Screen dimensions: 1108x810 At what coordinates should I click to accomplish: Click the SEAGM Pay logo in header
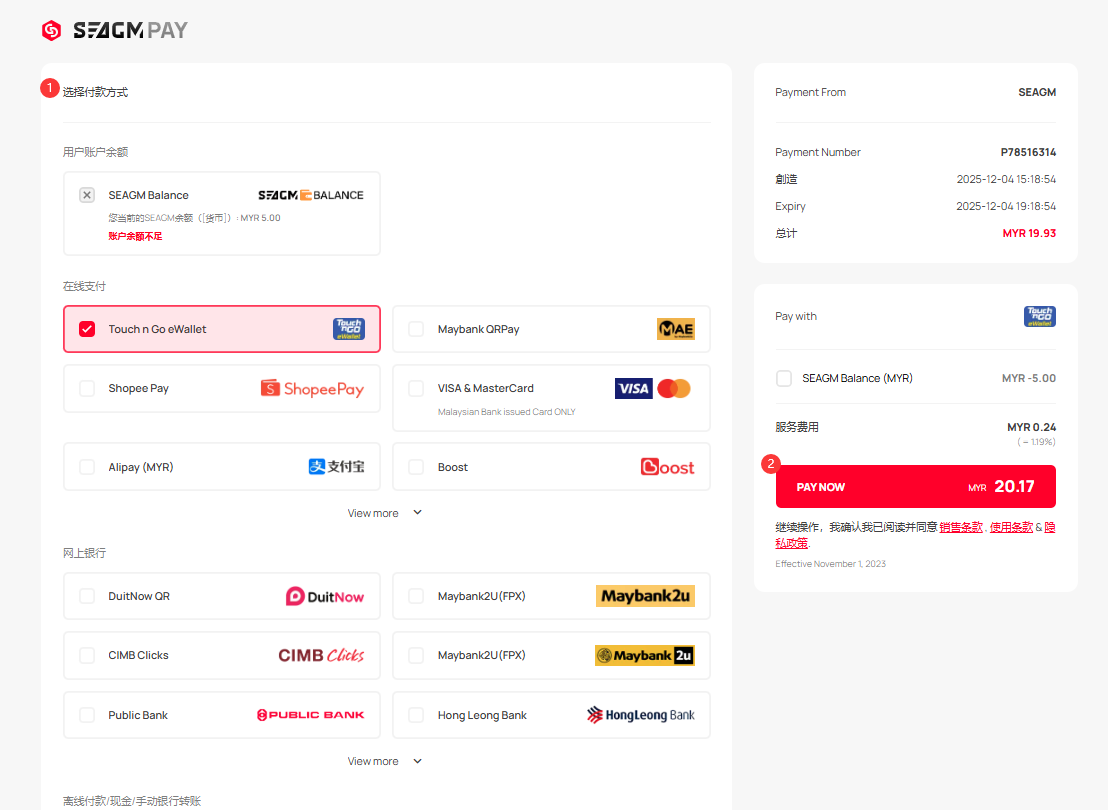(114, 31)
